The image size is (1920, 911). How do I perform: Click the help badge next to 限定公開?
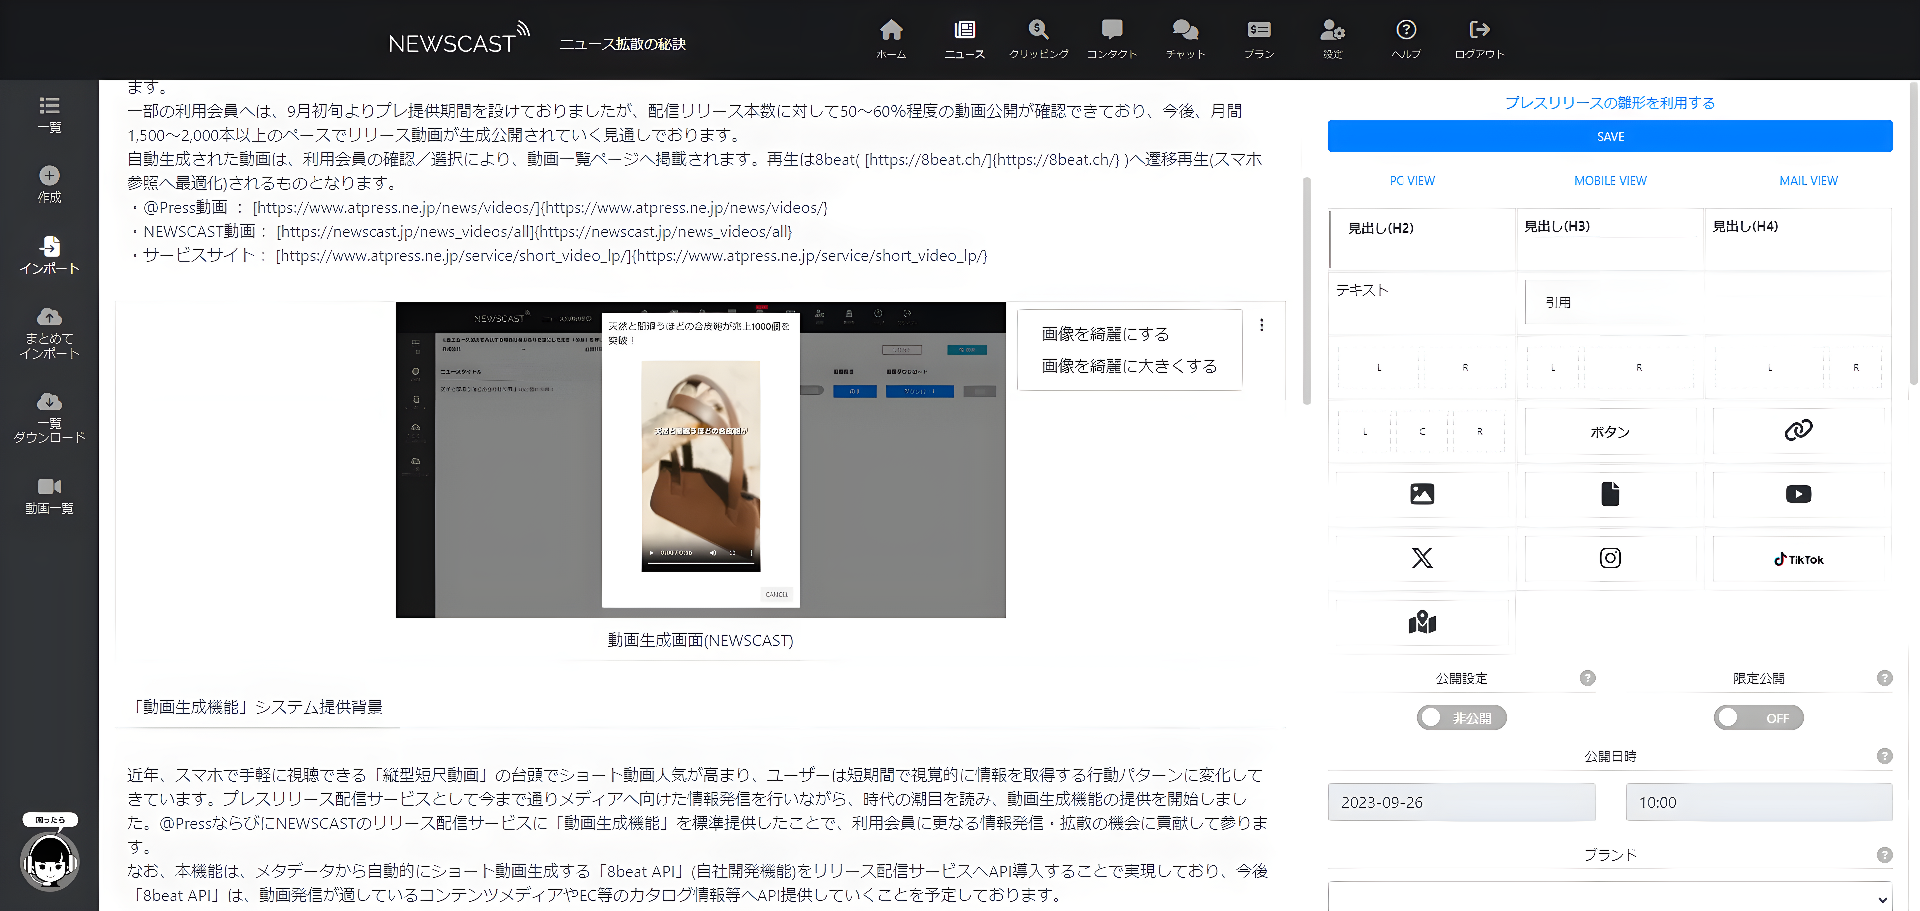[x=1886, y=678]
